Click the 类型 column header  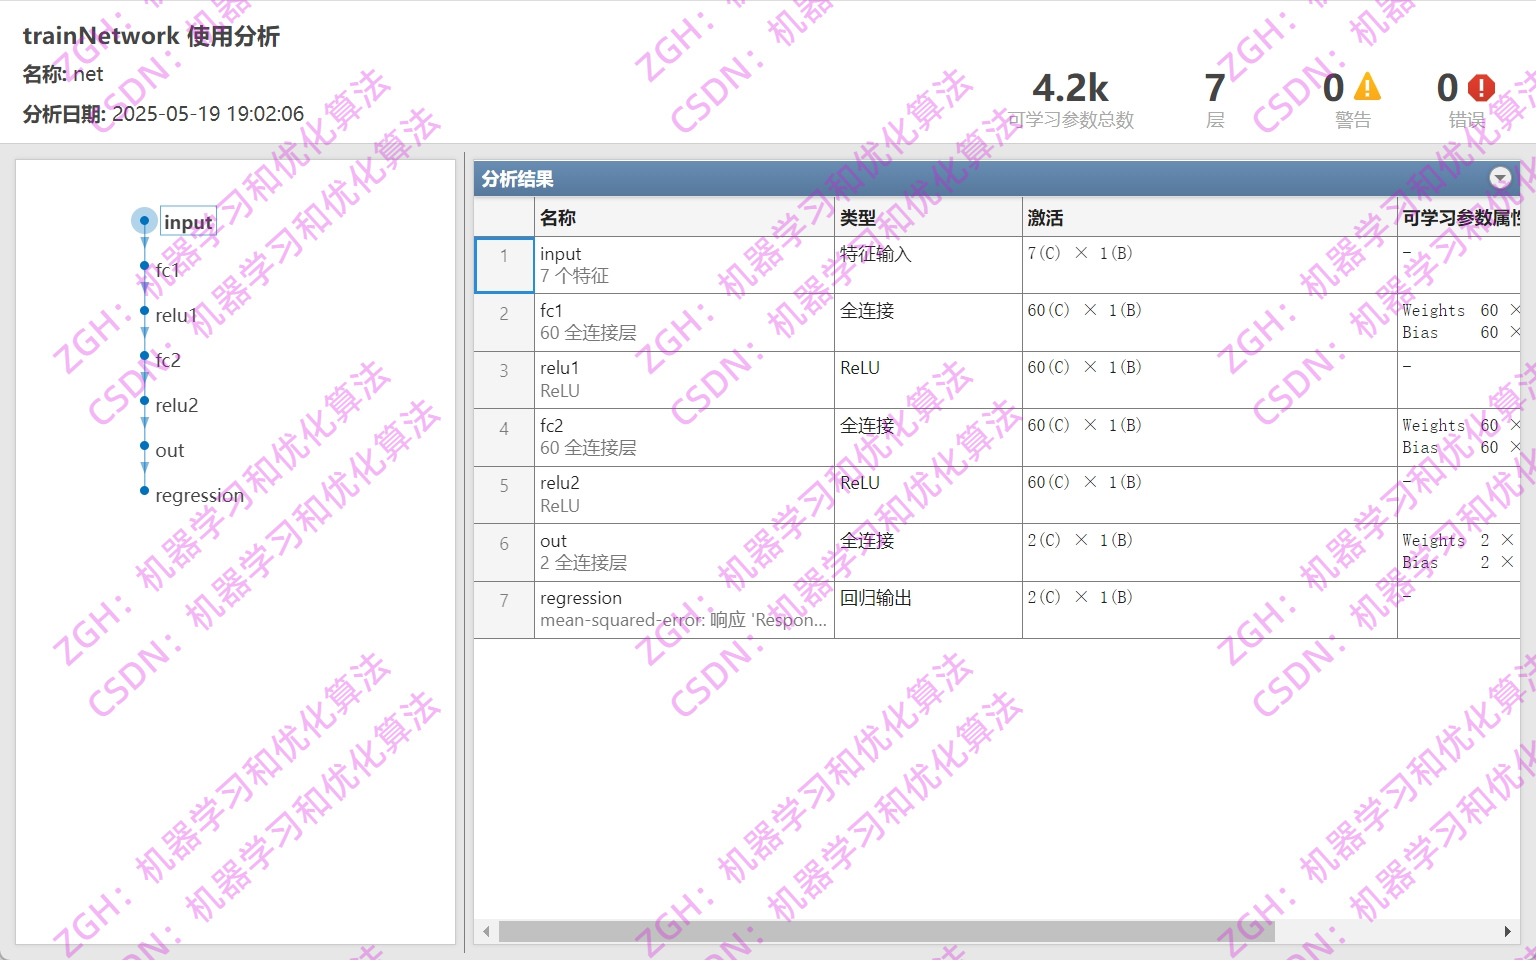(x=857, y=217)
